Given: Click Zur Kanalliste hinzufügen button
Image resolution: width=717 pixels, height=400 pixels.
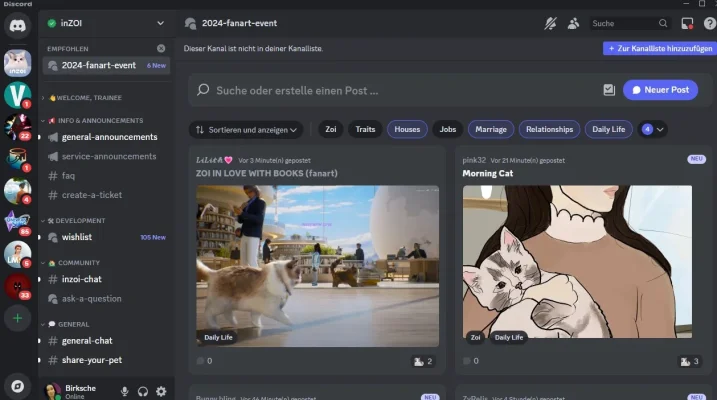Looking at the screenshot, I should [x=660, y=48].
